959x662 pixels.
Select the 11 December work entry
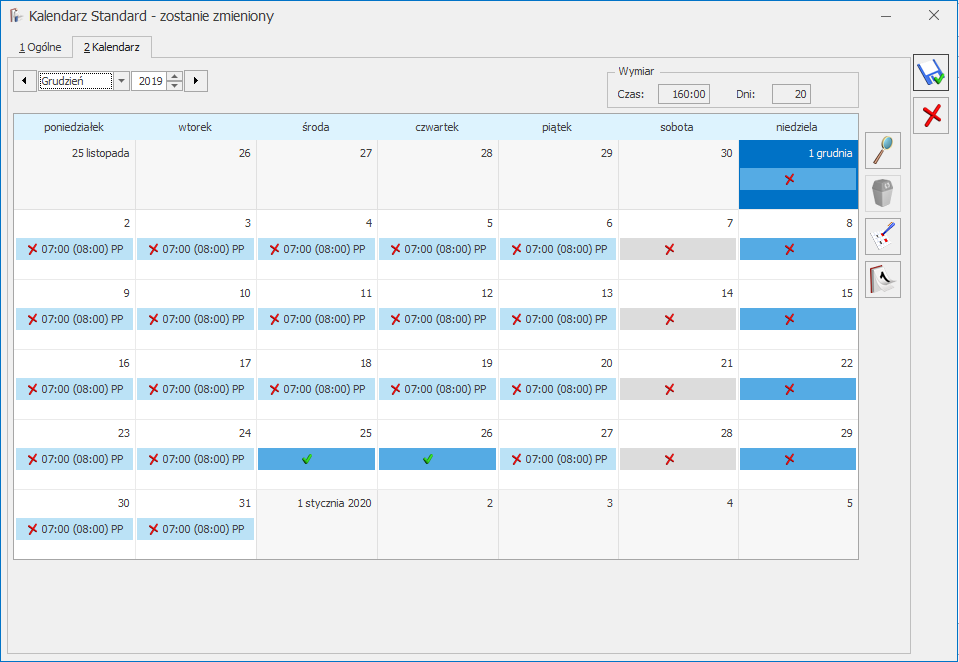click(316, 319)
